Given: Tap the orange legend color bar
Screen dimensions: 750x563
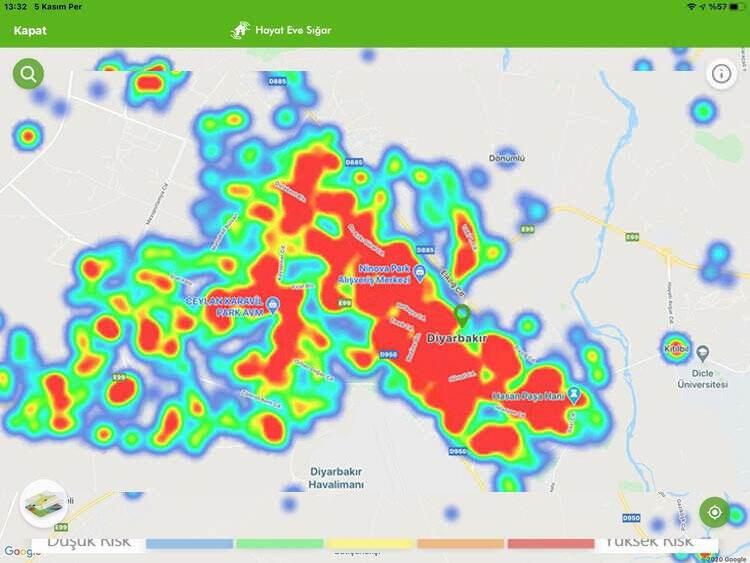Looking at the screenshot, I should point(461,544).
